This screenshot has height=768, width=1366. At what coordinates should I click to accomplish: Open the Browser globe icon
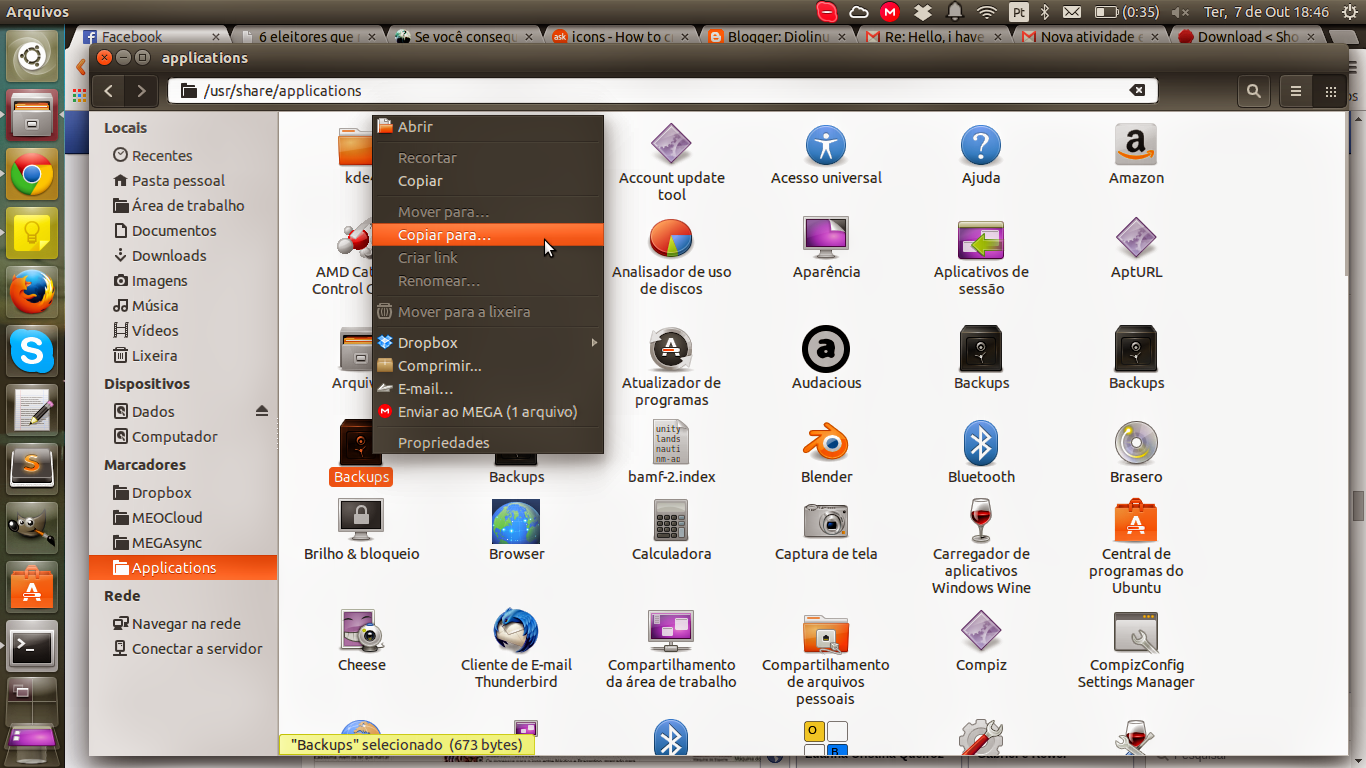[x=516, y=520]
